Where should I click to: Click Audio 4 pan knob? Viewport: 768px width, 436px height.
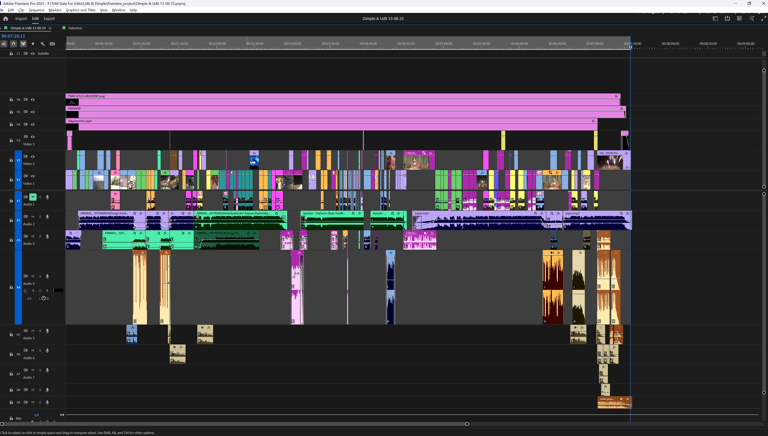coord(43,298)
